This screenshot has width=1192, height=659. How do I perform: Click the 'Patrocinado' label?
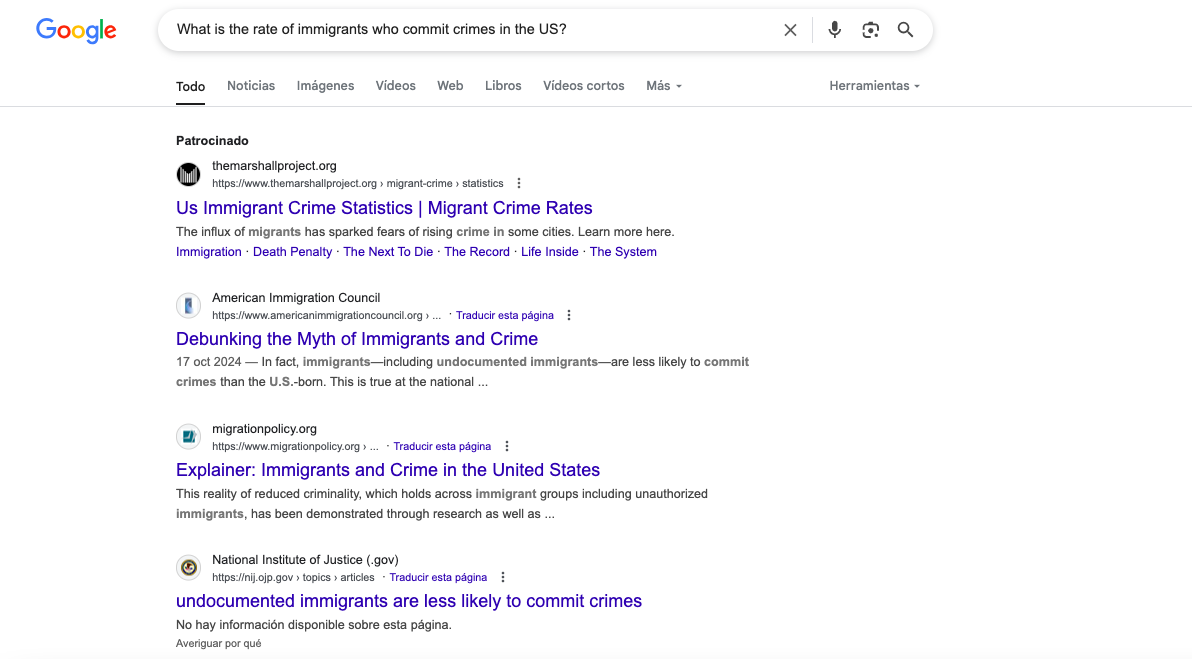tap(212, 141)
